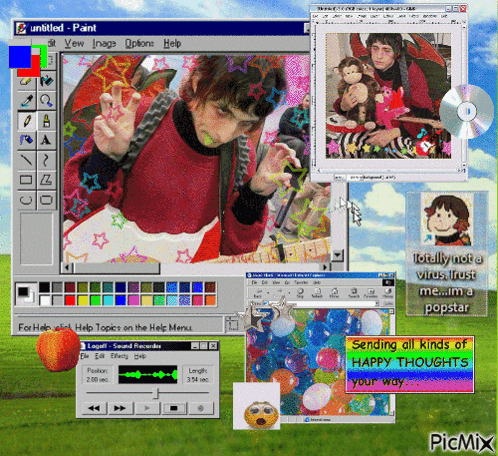Click the Paint canvas scroll-down arrow
This screenshot has height=456, width=498.
tap(337, 255)
